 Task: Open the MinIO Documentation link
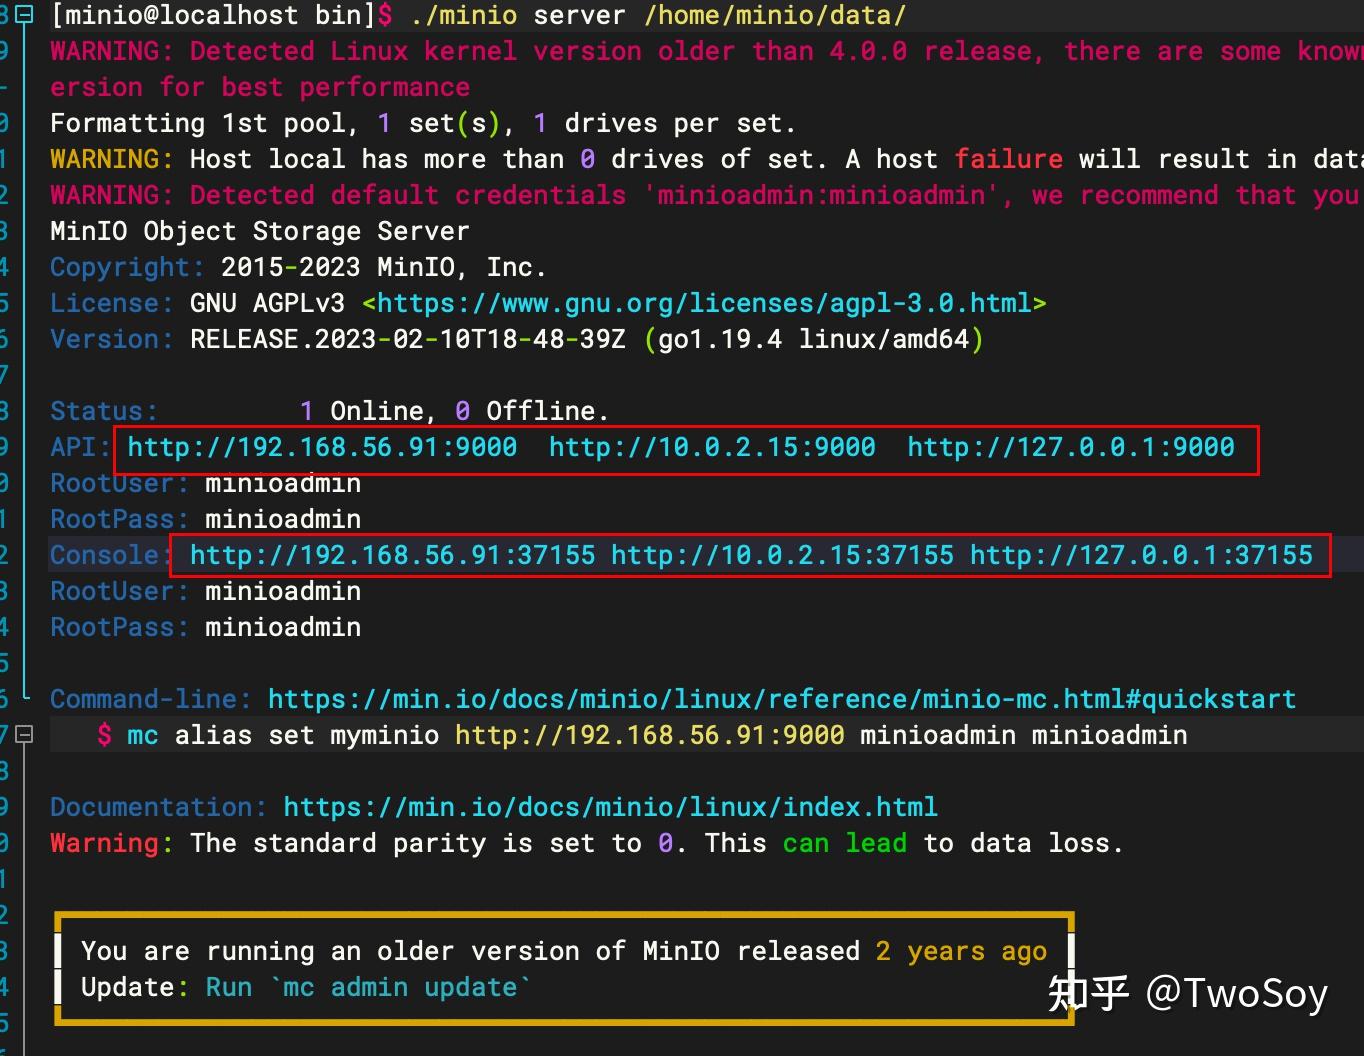pos(610,807)
